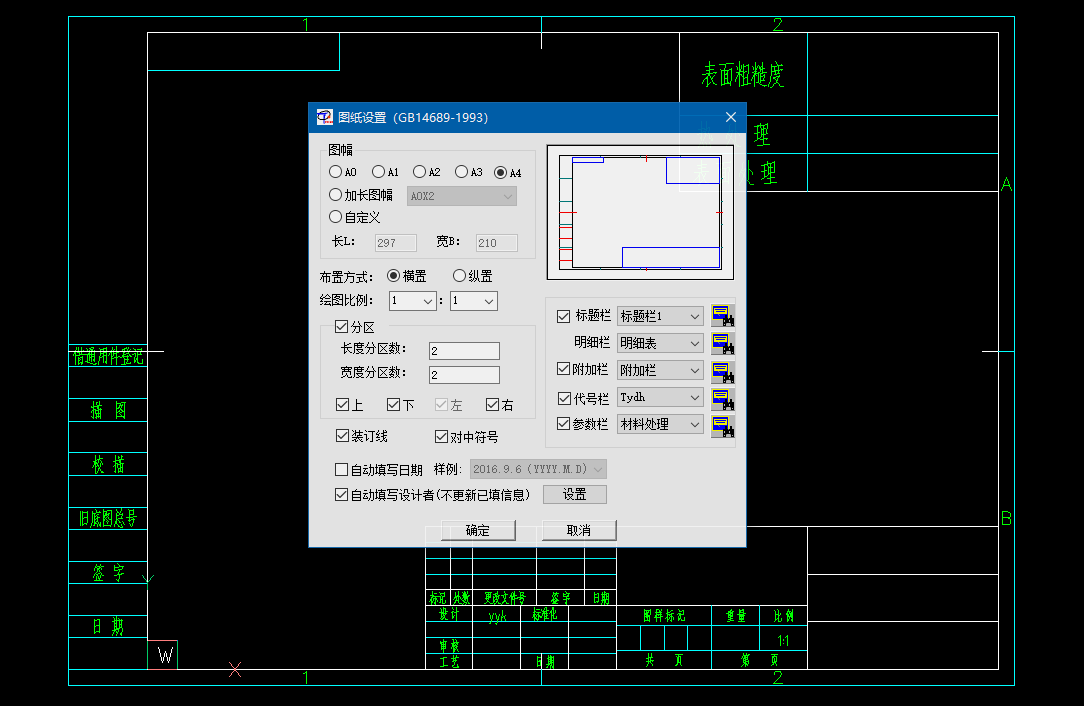Click the browse icon next to 明细表 dropdown

(x=722, y=343)
